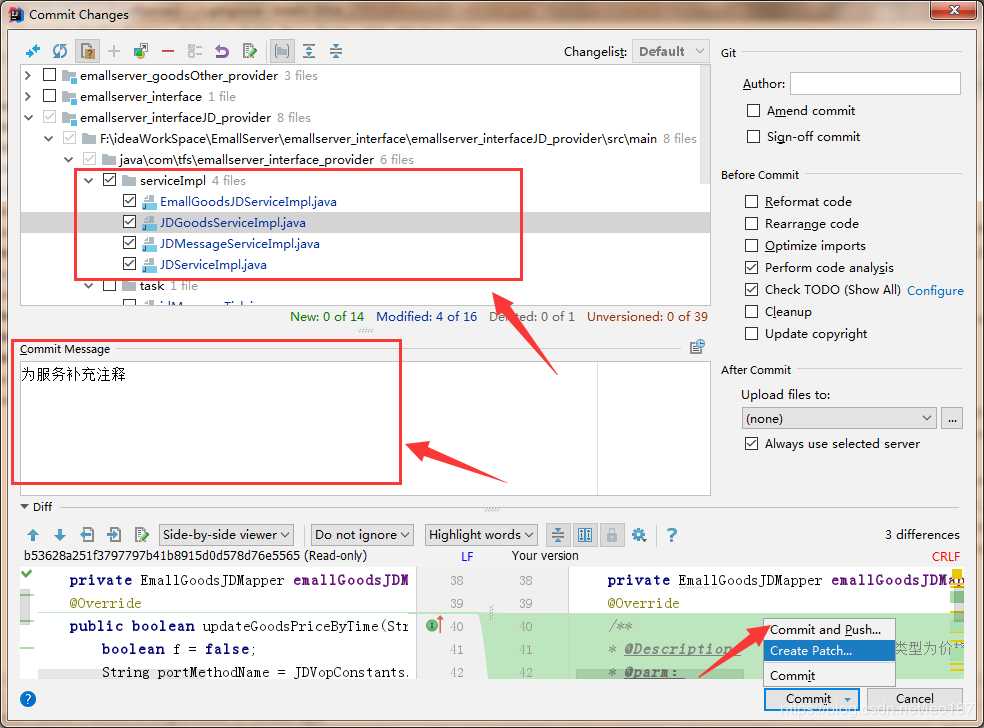The width and height of the screenshot is (984, 728).
Task: Click the red minus delete icon
Action: pyautogui.click(x=168, y=51)
